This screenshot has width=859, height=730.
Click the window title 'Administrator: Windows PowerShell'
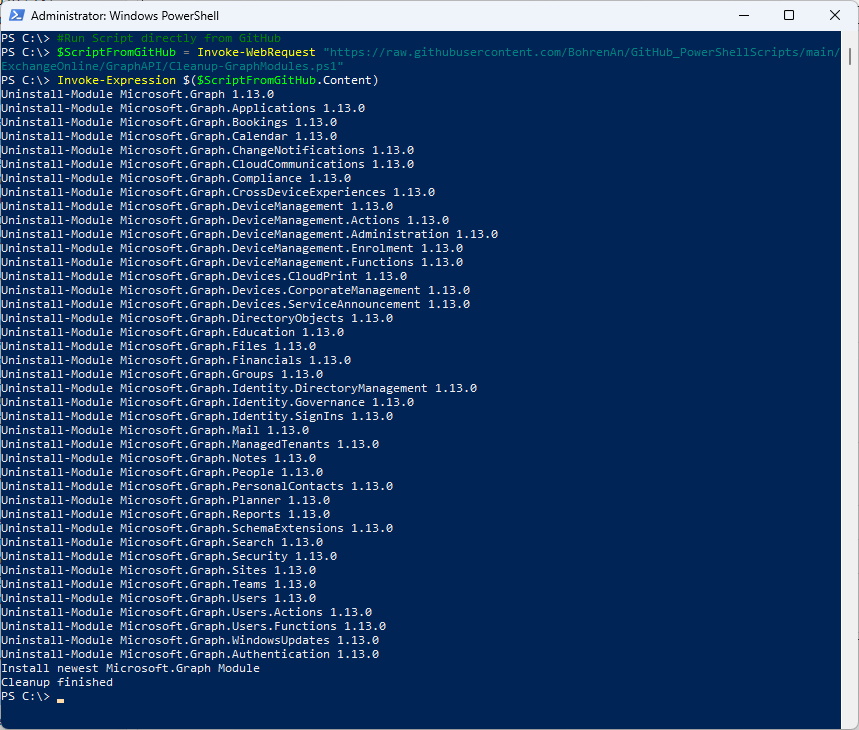tap(125, 16)
